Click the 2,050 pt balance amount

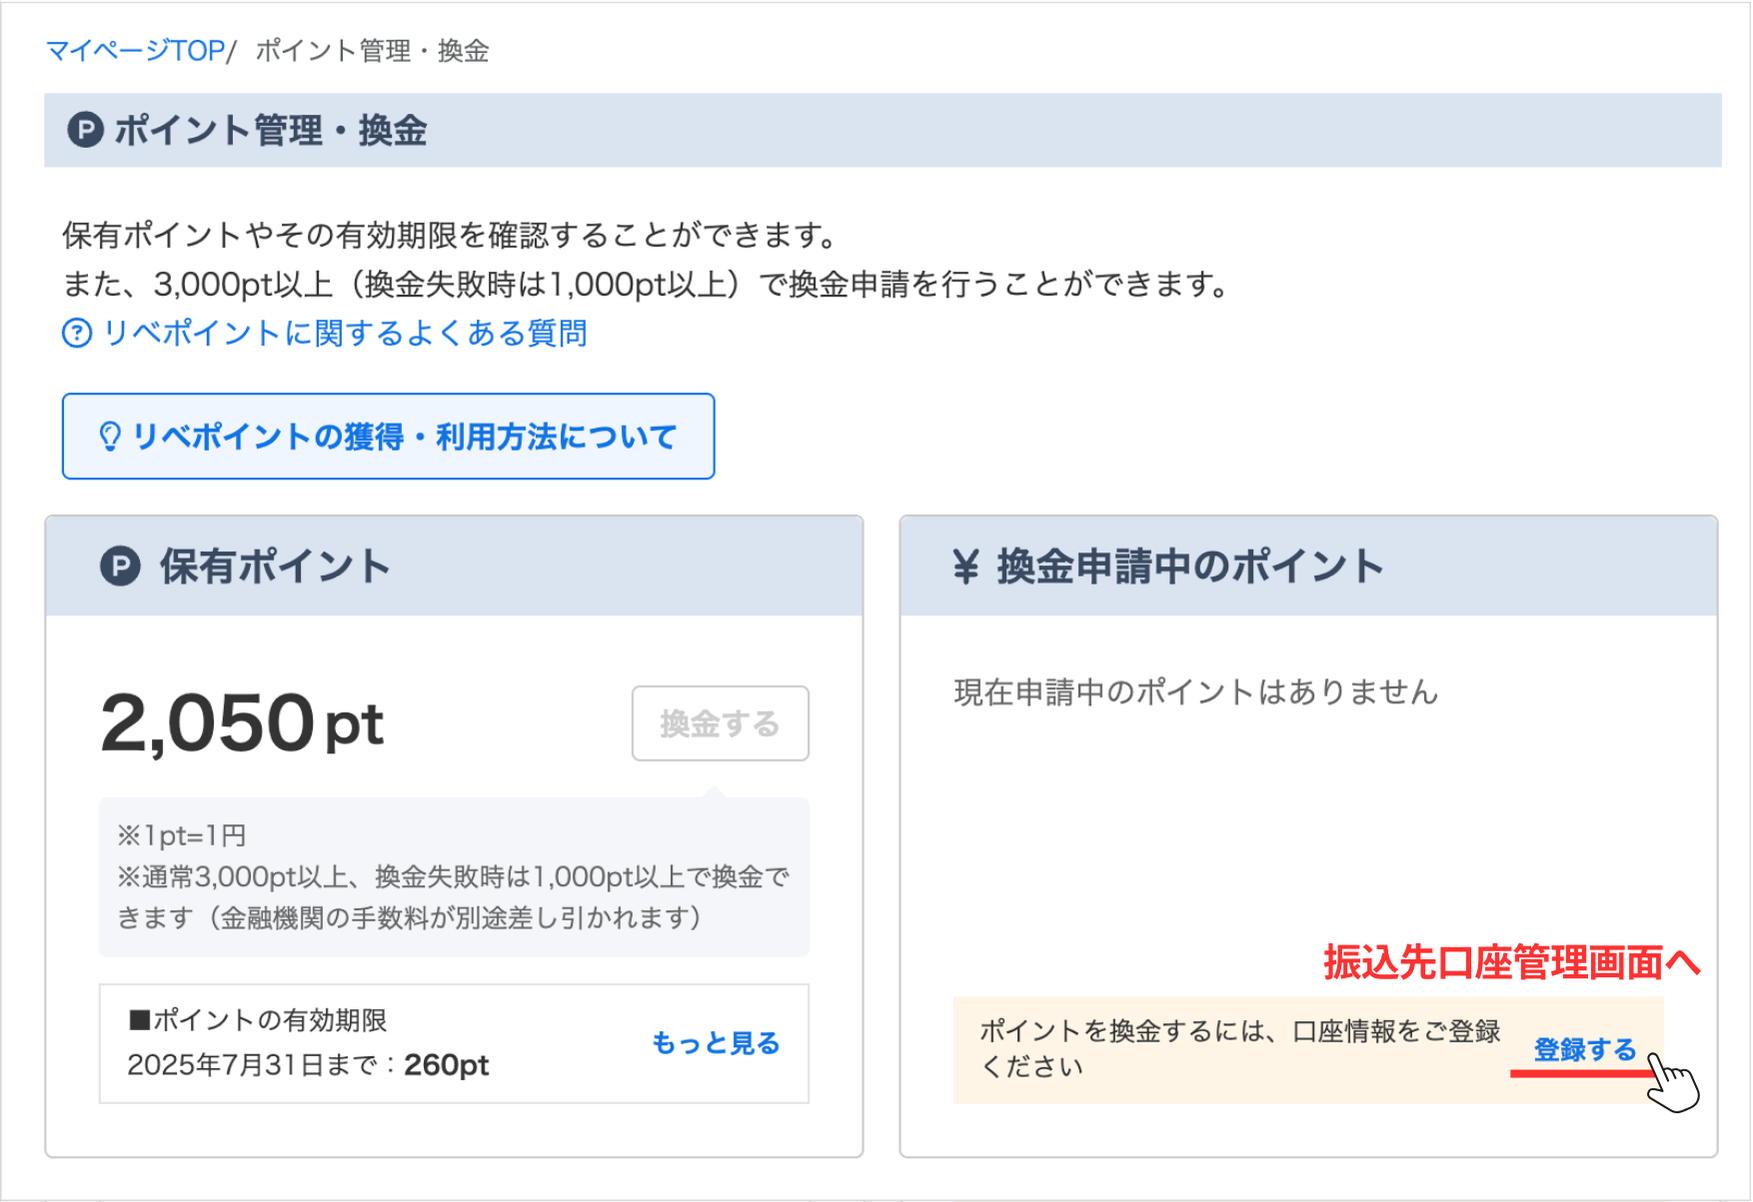tap(241, 722)
